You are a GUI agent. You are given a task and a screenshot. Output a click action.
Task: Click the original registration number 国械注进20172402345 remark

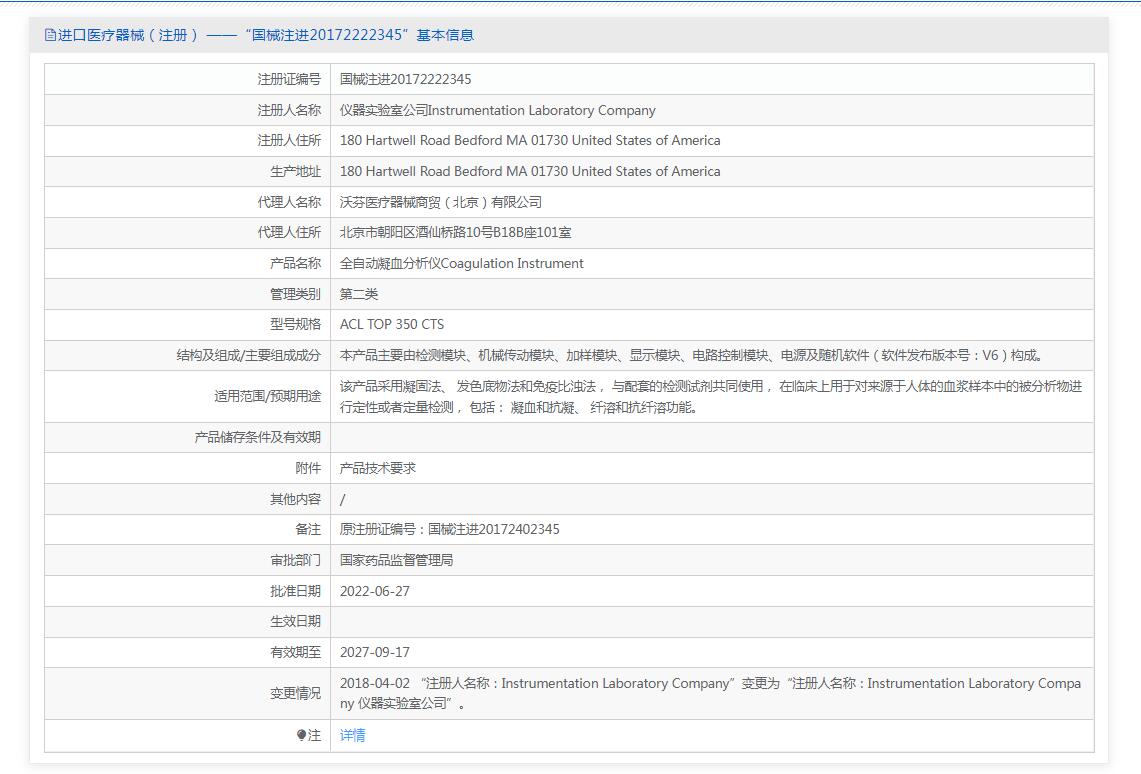pos(449,529)
